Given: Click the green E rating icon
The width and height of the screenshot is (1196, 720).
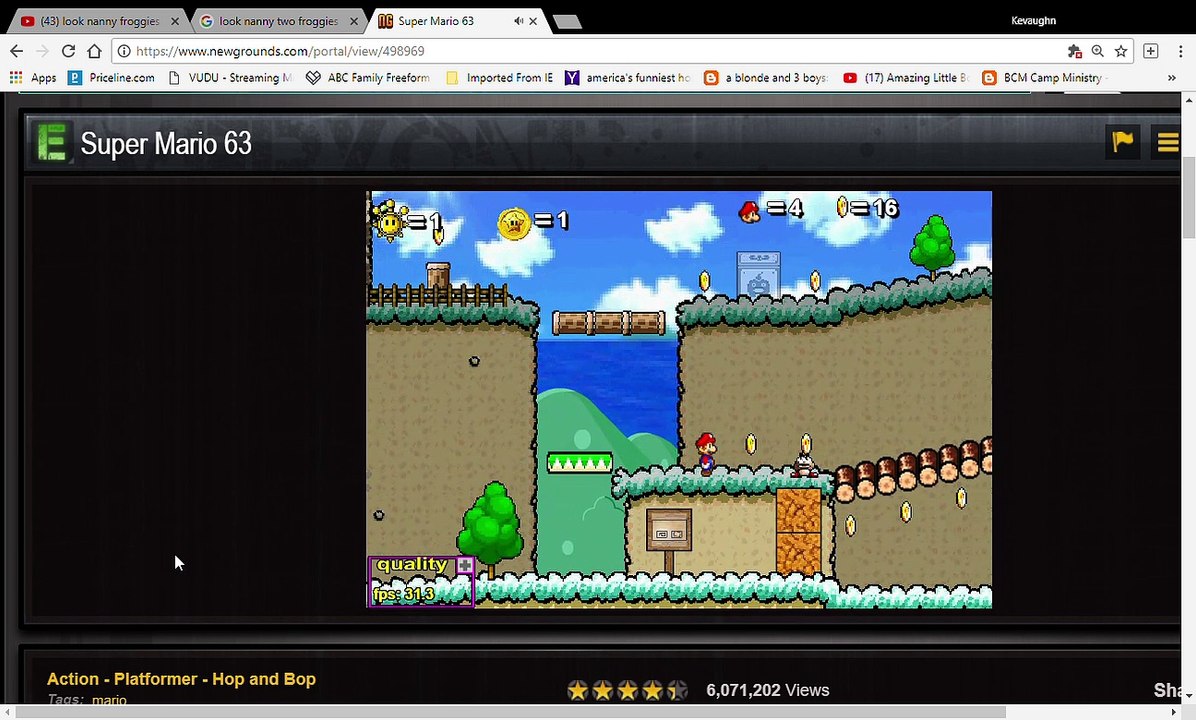Looking at the screenshot, I should 52,142.
